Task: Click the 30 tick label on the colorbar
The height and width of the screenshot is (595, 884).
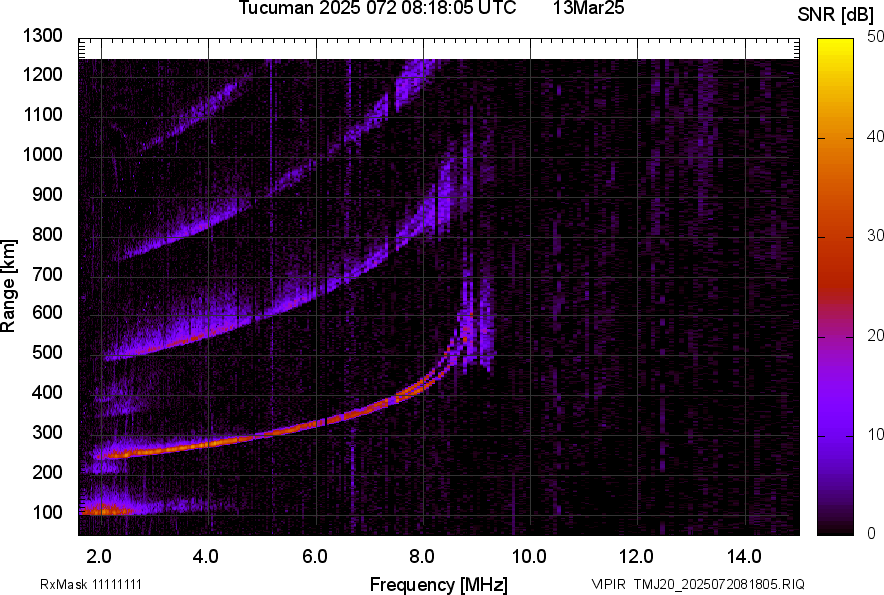Action: (876, 236)
